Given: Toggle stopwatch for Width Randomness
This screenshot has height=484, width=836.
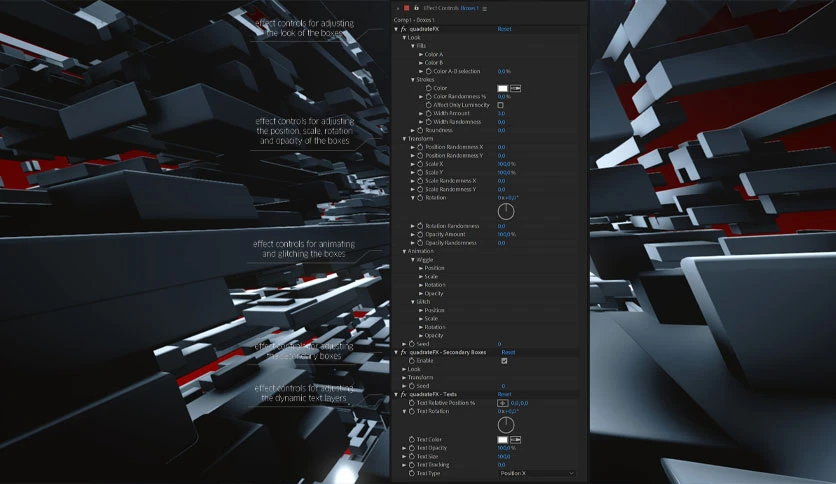Looking at the screenshot, I should click(x=428, y=122).
